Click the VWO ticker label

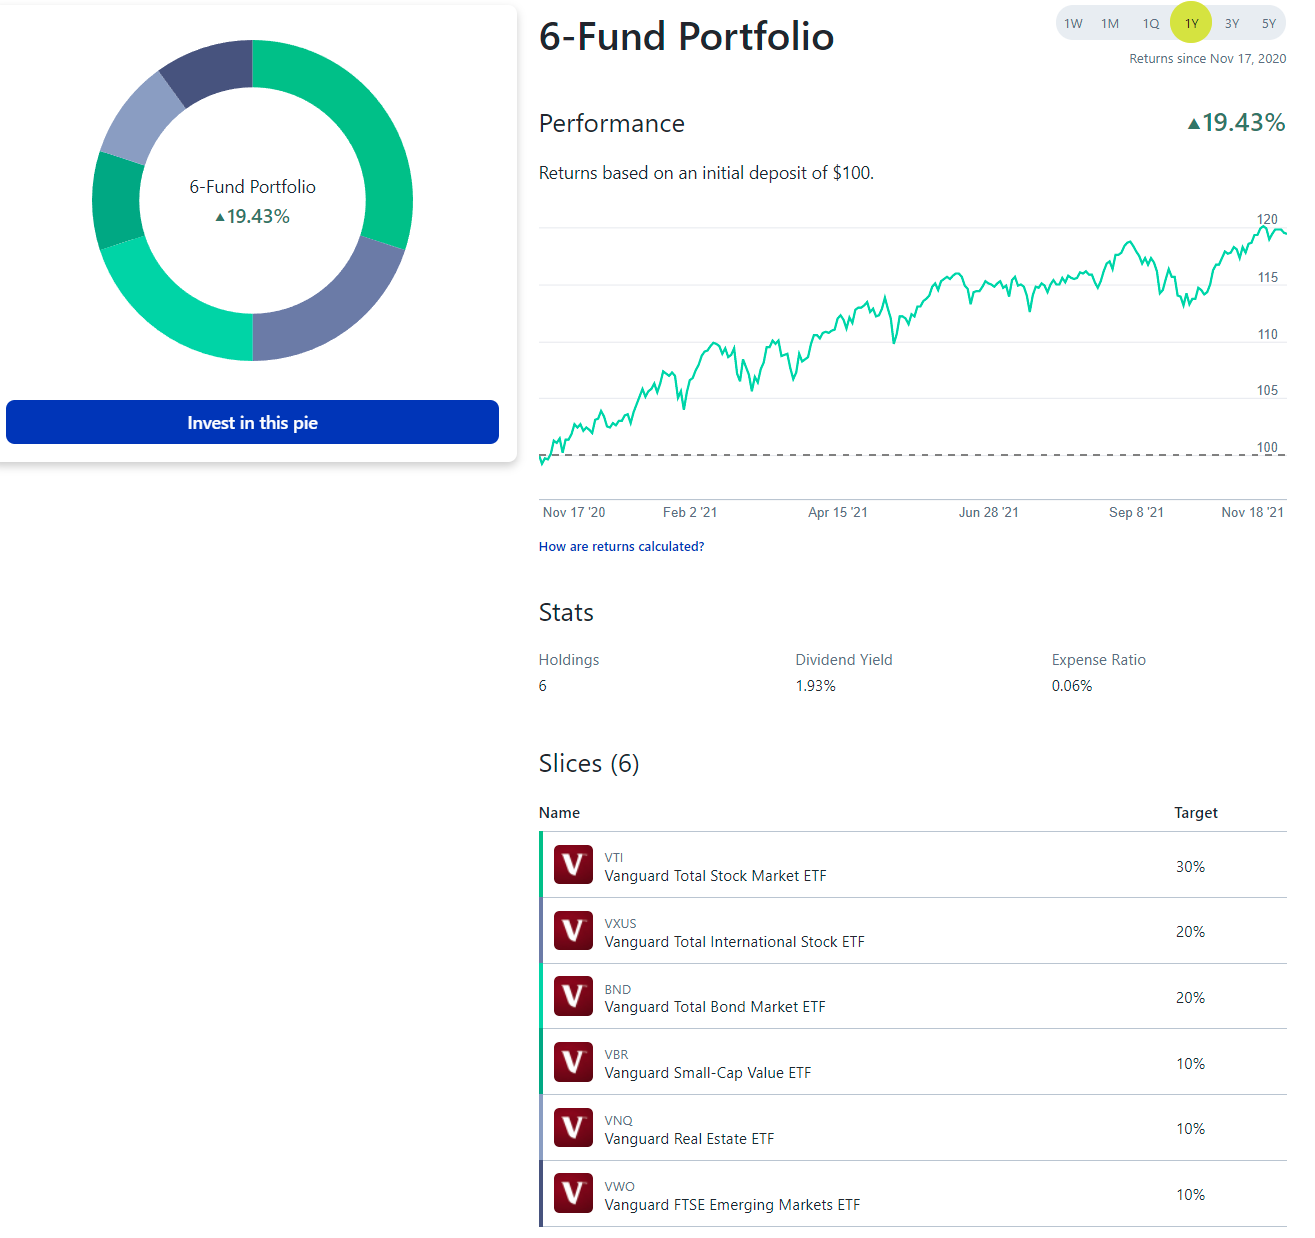pos(620,1186)
